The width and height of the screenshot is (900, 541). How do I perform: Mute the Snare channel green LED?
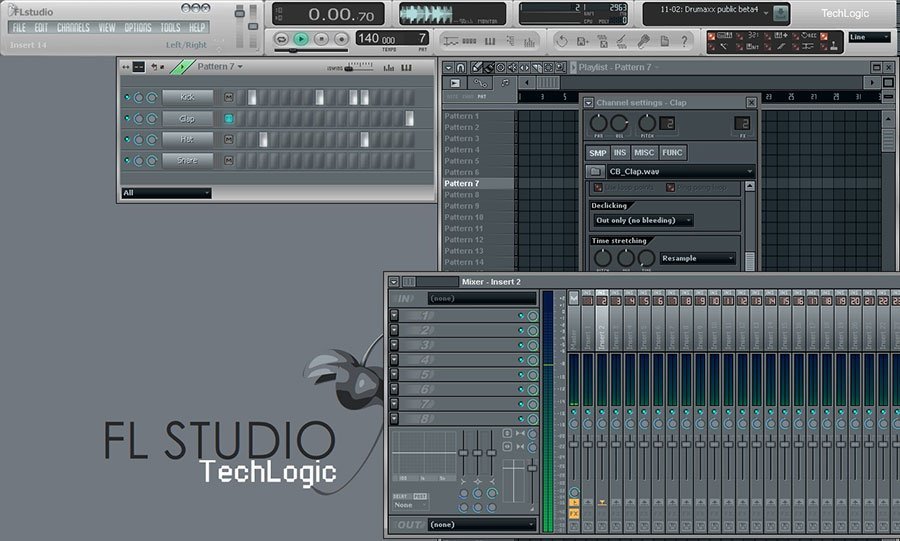click(127, 161)
